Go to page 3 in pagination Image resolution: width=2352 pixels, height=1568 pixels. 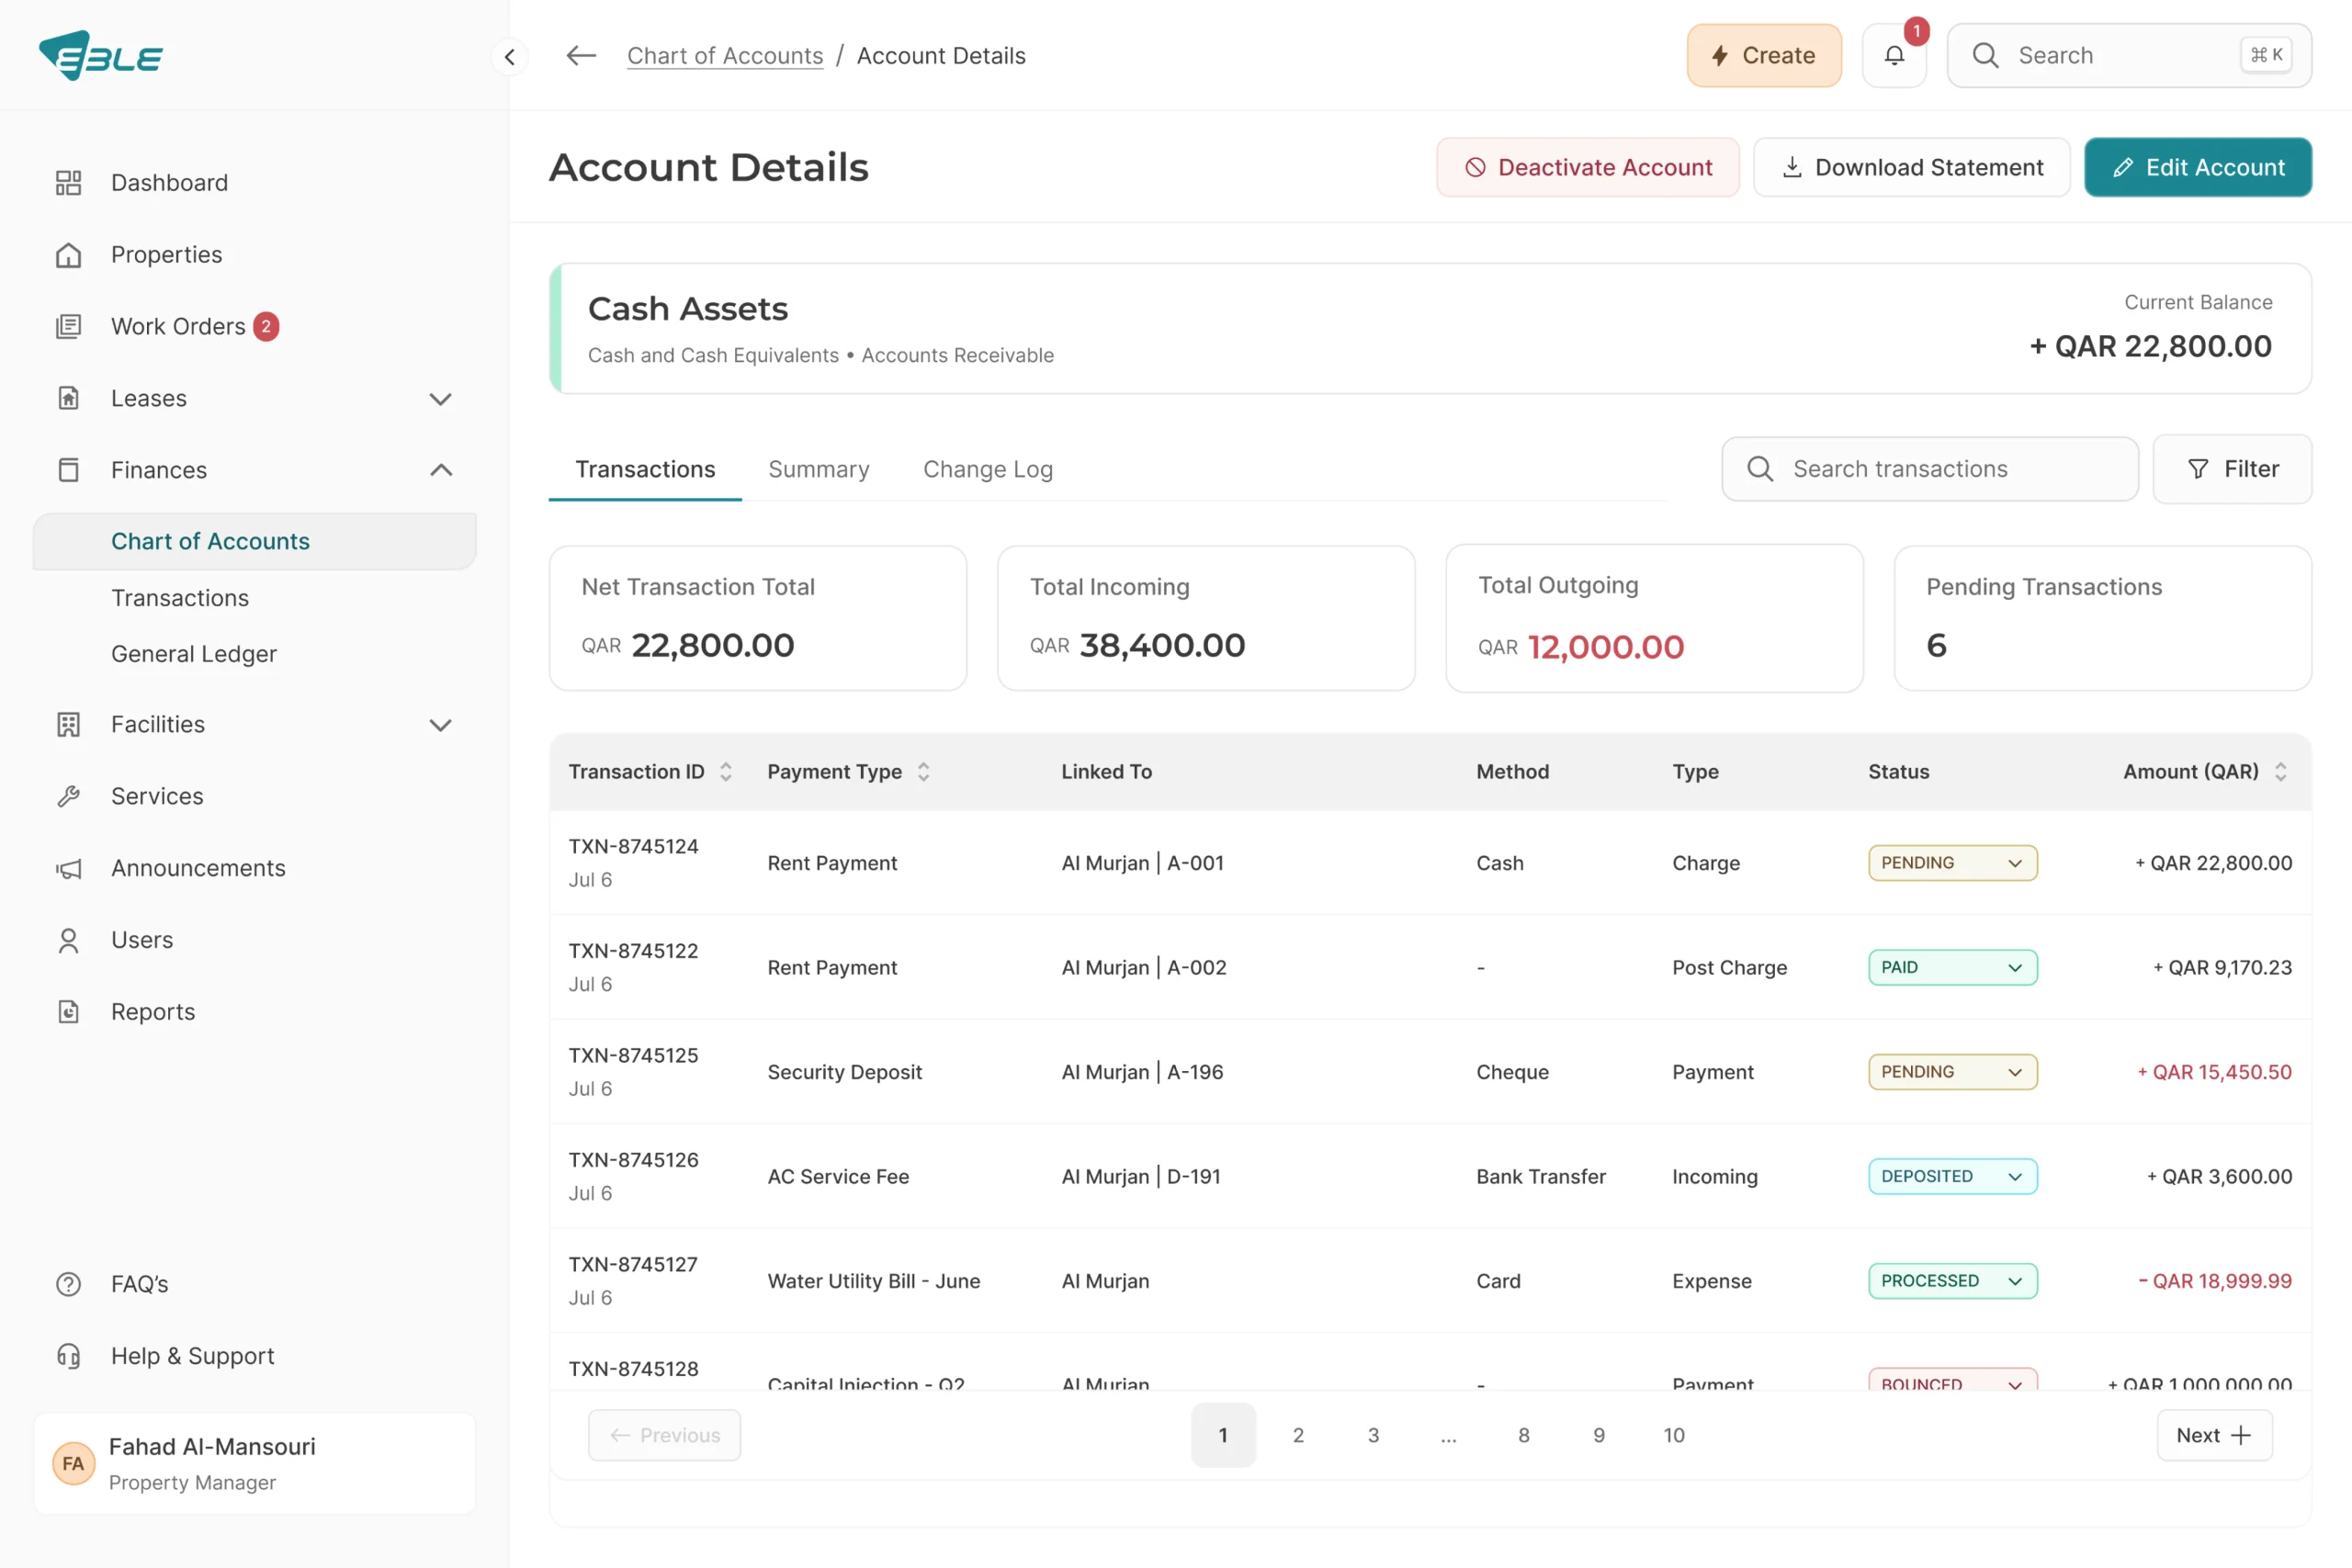point(1373,1435)
